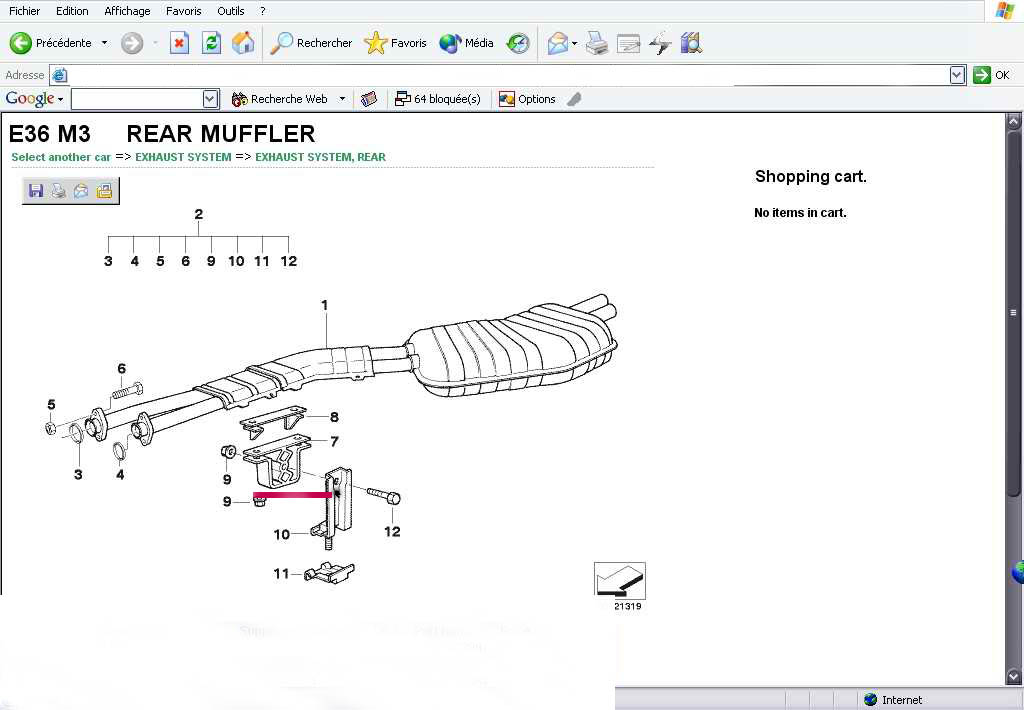The image size is (1024, 710).
Task: Click the lightning-bolt toolbar icon
Action: [660, 43]
